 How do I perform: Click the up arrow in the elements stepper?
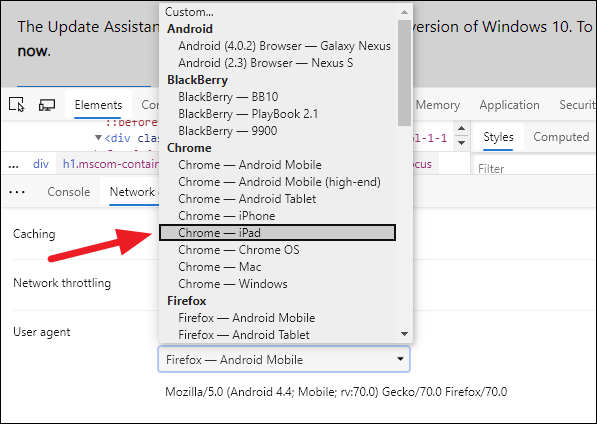tap(461, 128)
